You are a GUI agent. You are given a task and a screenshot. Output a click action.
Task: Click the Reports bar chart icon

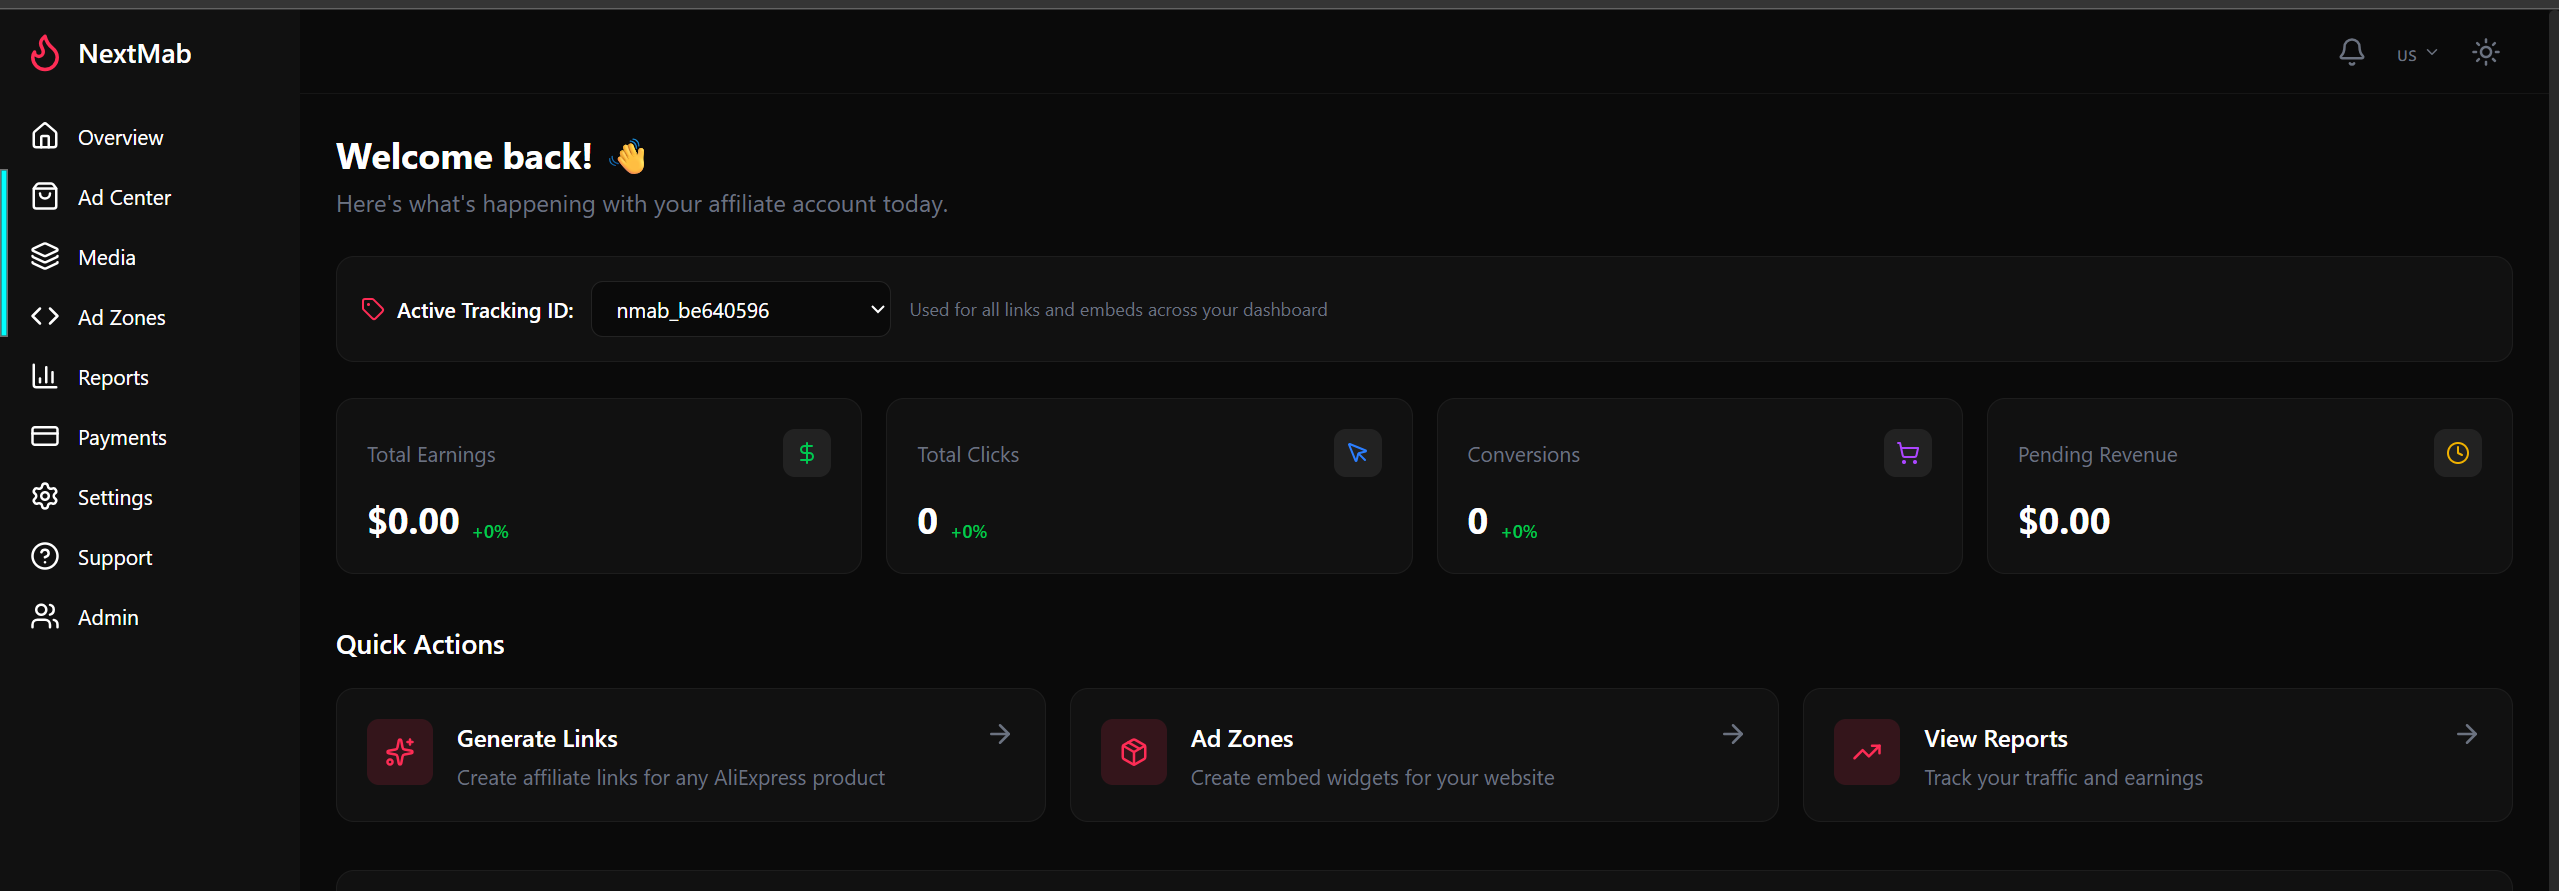coord(46,376)
